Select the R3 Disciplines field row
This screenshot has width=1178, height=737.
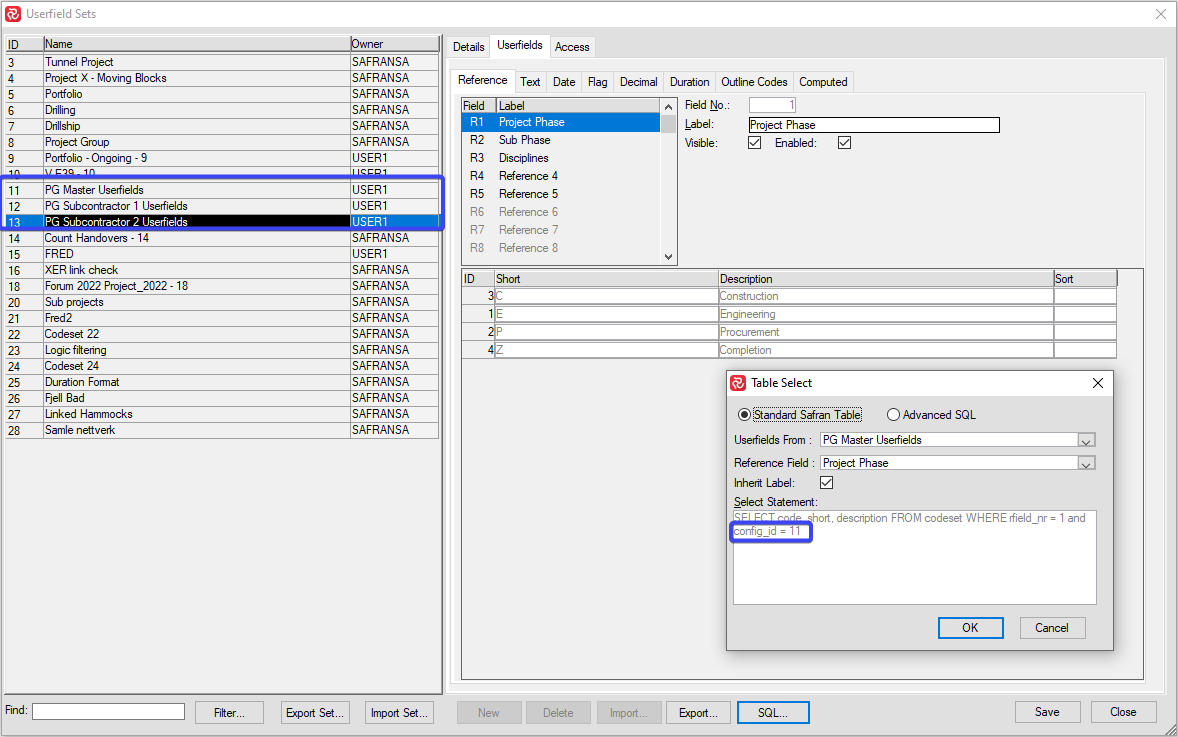click(560, 159)
